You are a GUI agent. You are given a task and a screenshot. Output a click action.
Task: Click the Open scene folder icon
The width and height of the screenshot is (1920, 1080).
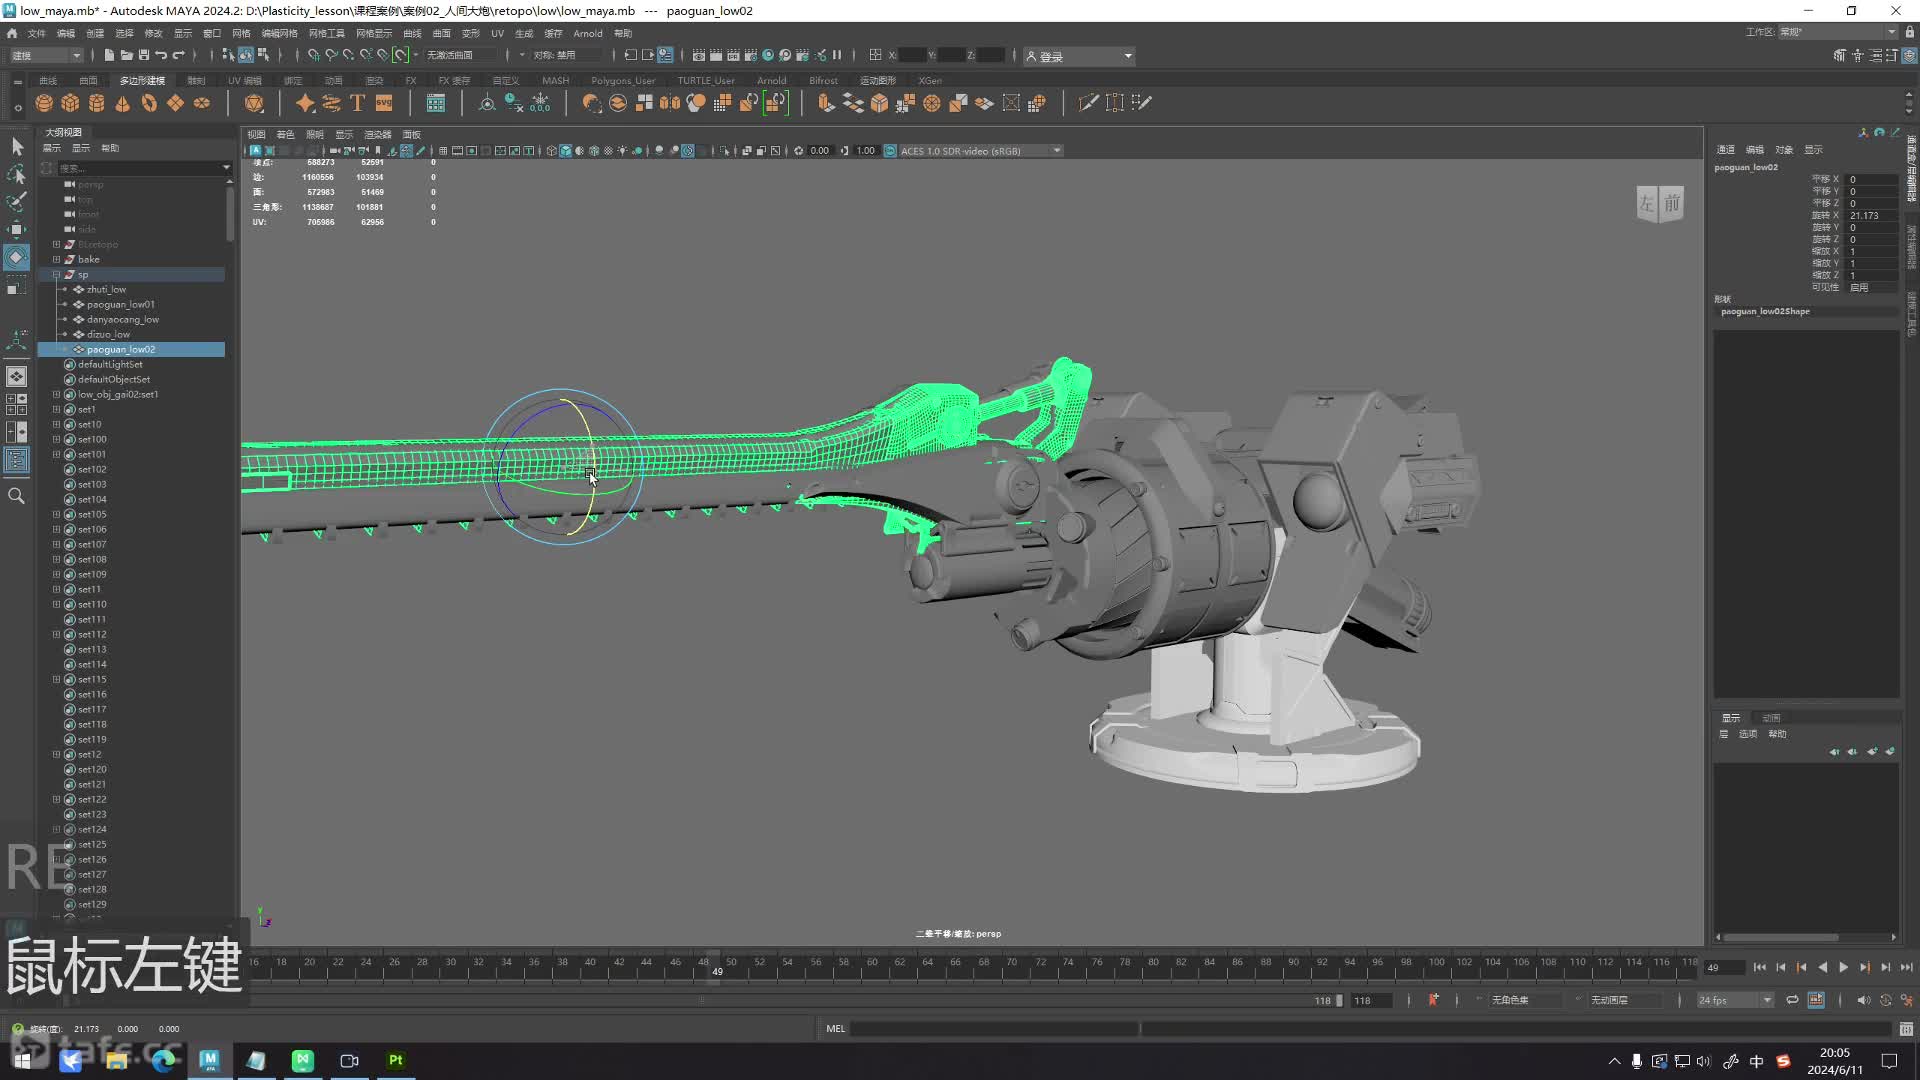click(x=127, y=55)
